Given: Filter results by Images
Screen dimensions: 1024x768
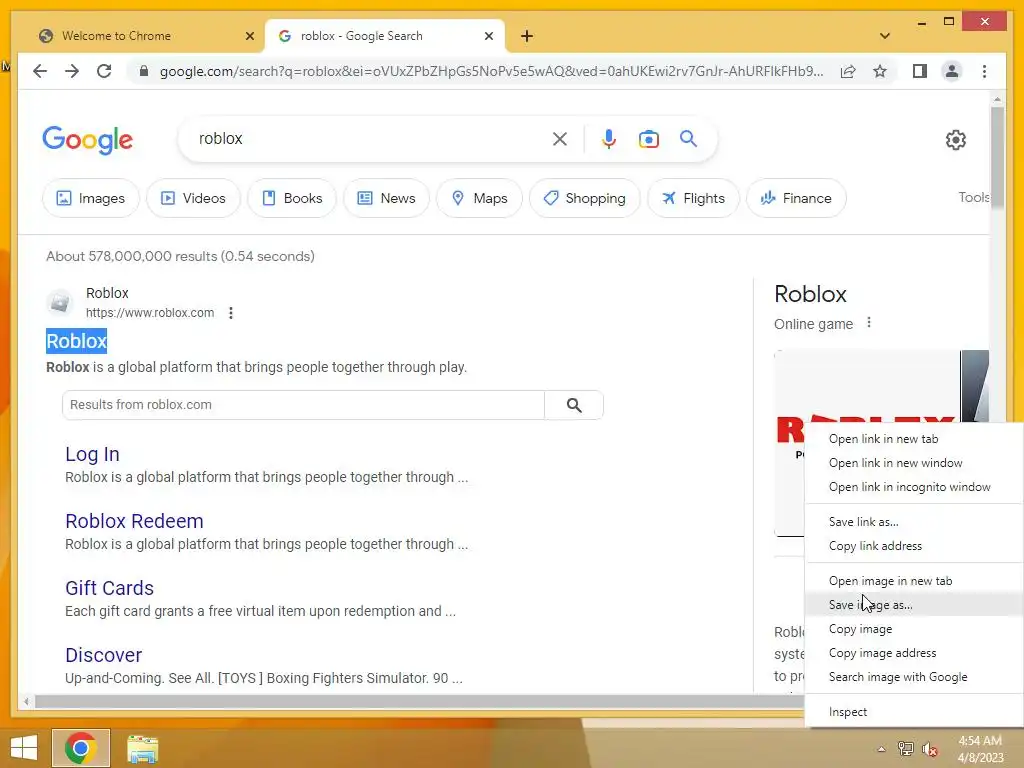Looking at the screenshot, I should pyautogui.click(x=91, y=198).
